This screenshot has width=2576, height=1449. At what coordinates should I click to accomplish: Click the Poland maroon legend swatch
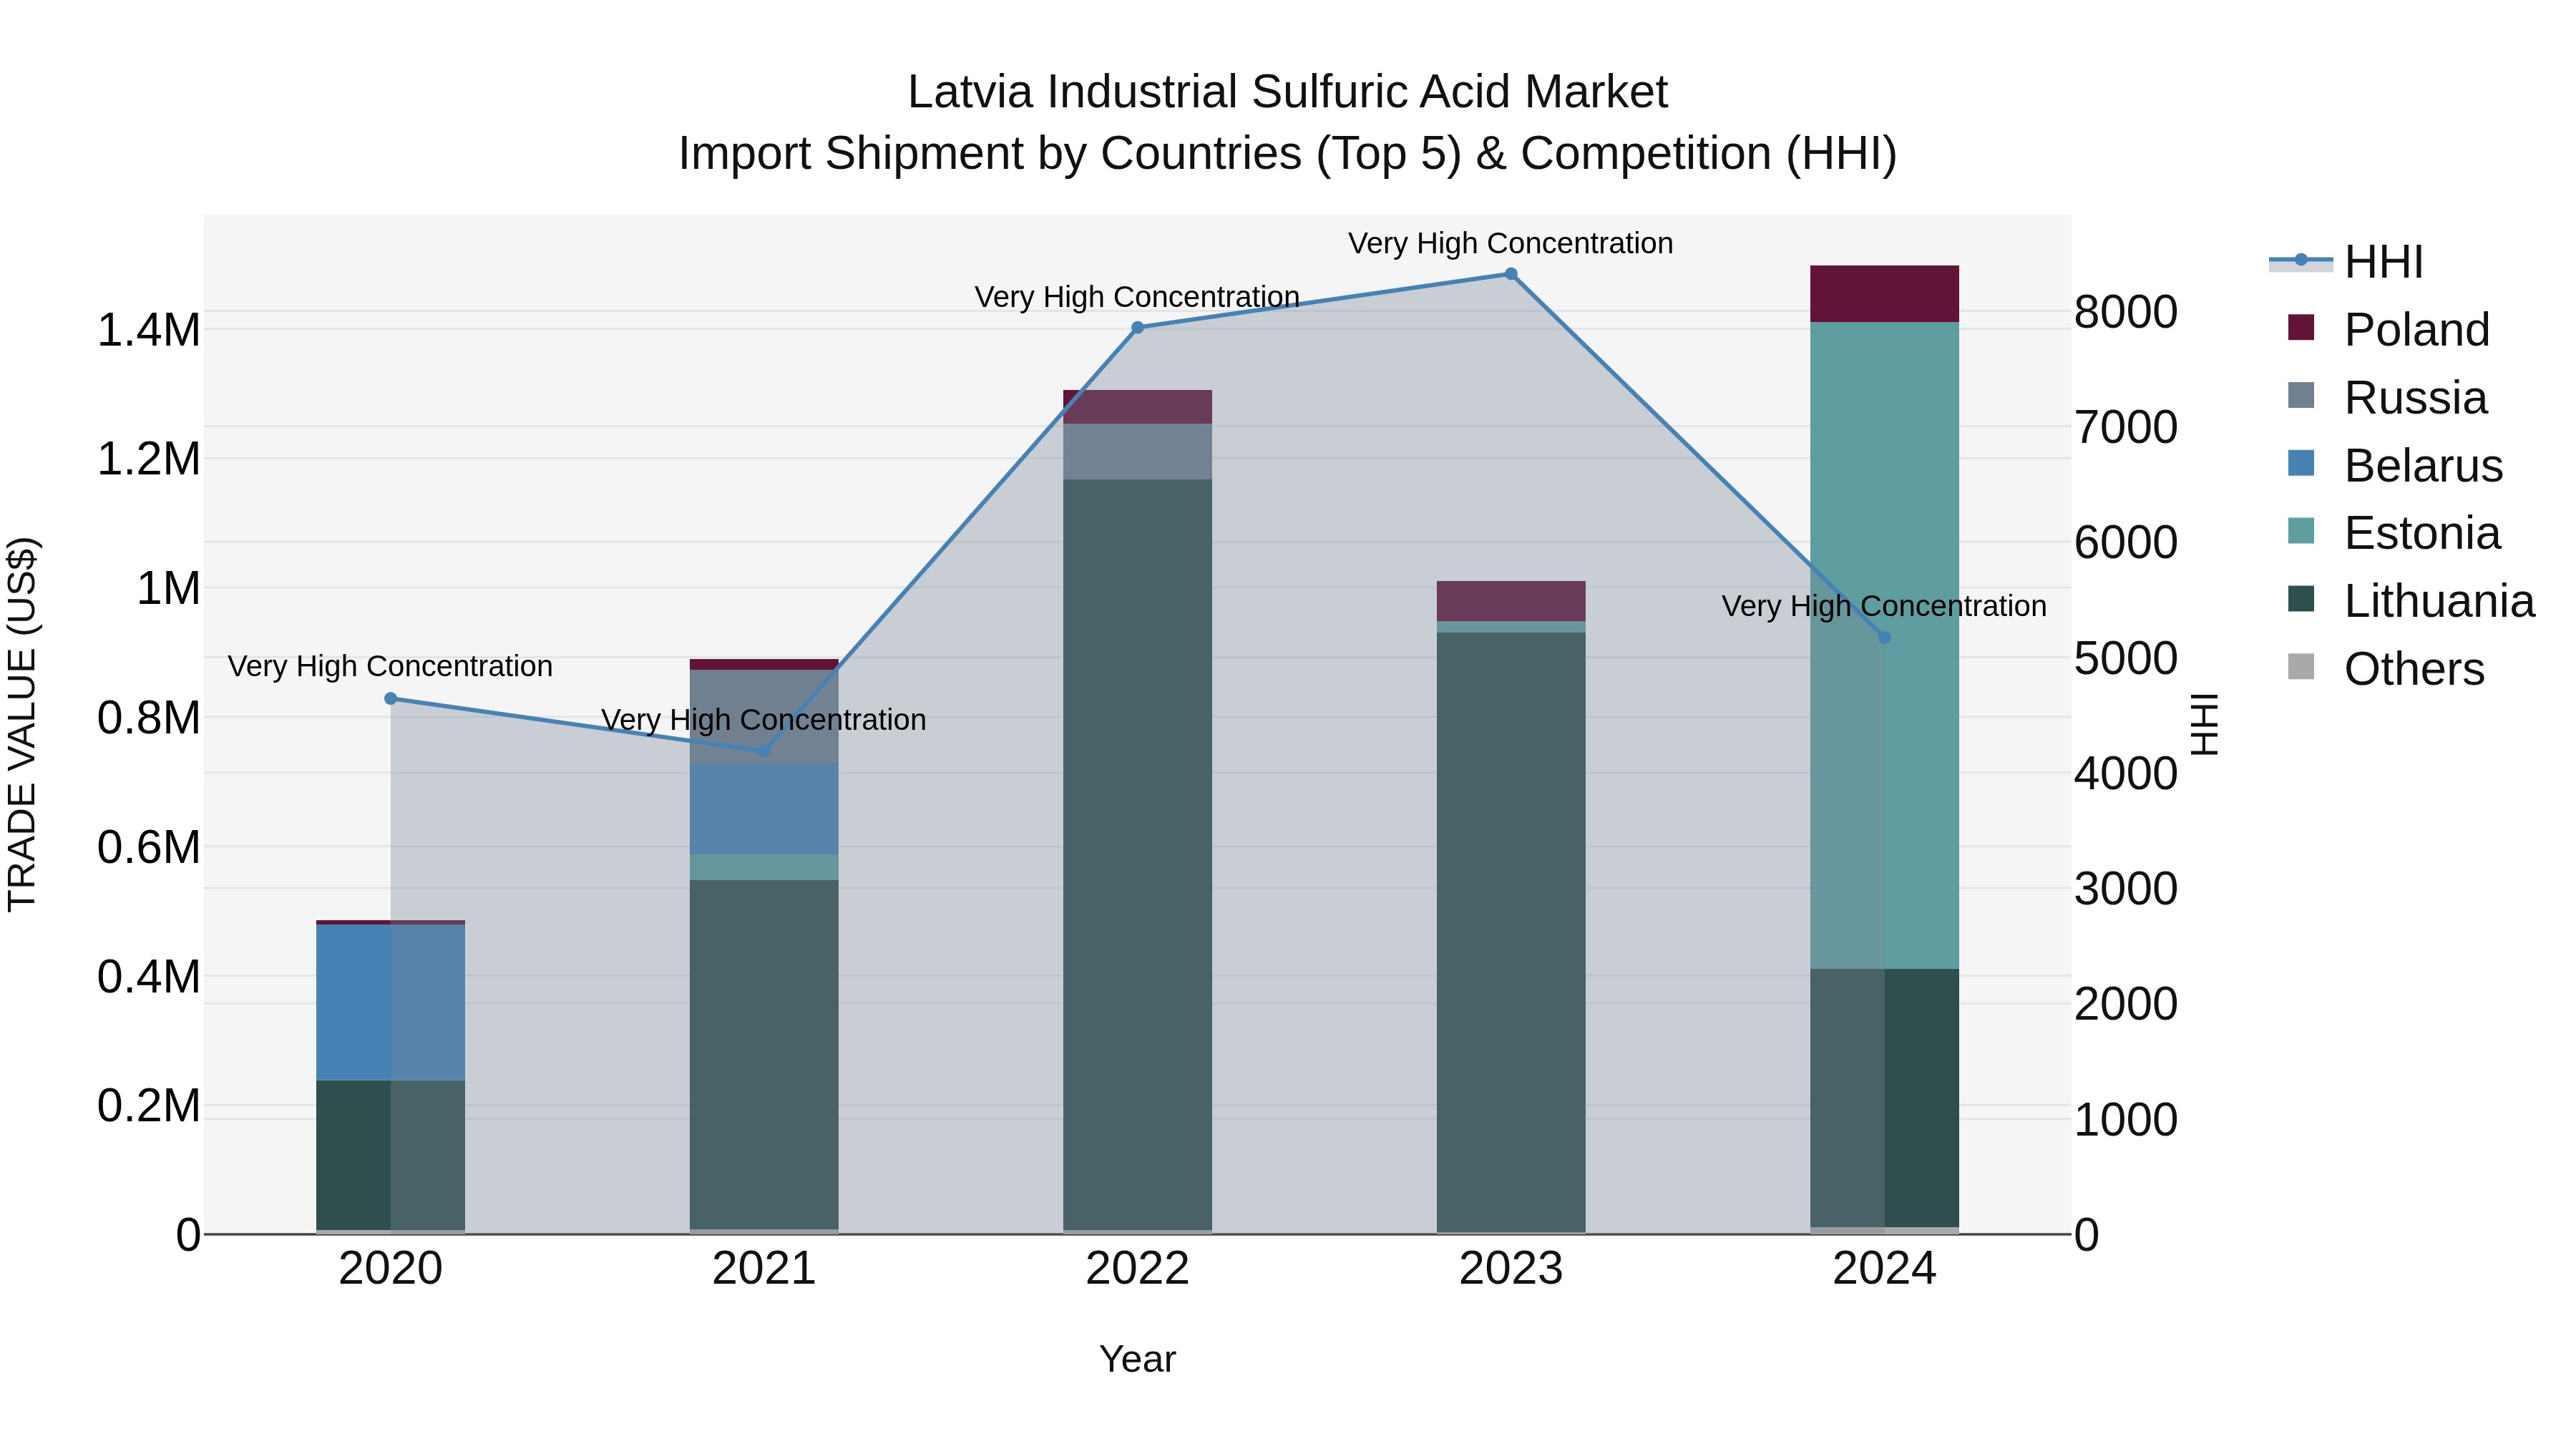(x=2301, y=328)
